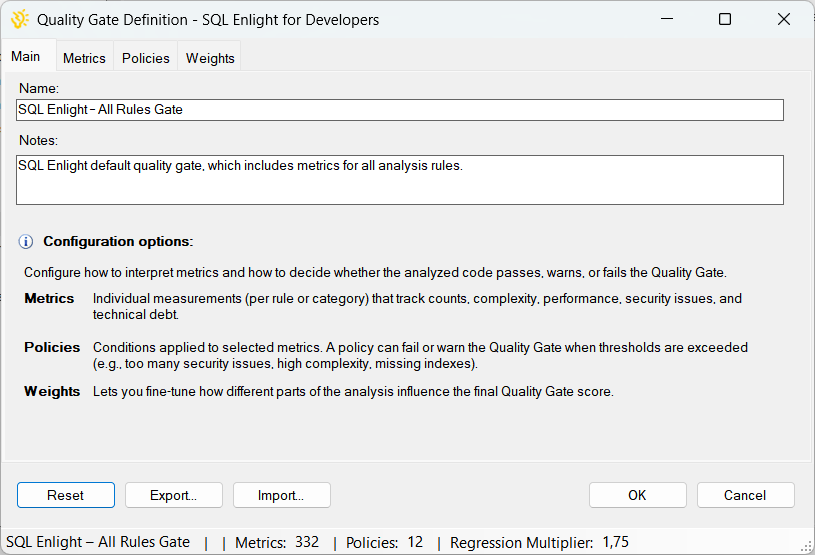The width and height of the screenshot is (815, 555).
Task: Click the Reset button
Action: click(65, 495)
